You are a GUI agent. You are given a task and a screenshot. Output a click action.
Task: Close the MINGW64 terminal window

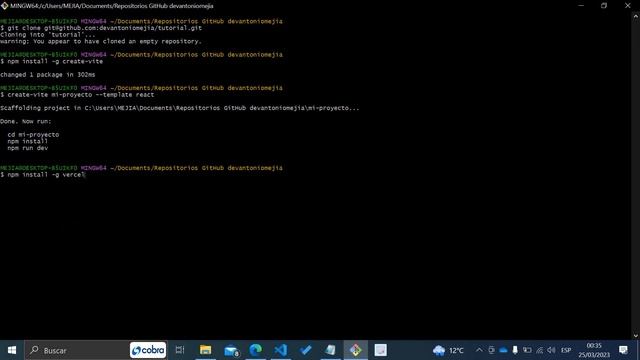[628, 6]
